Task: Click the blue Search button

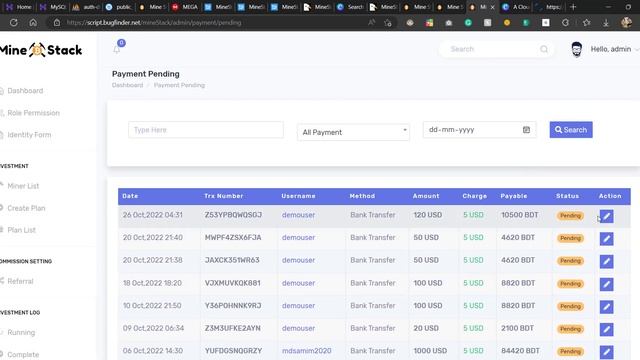Action: click(571, 130)
